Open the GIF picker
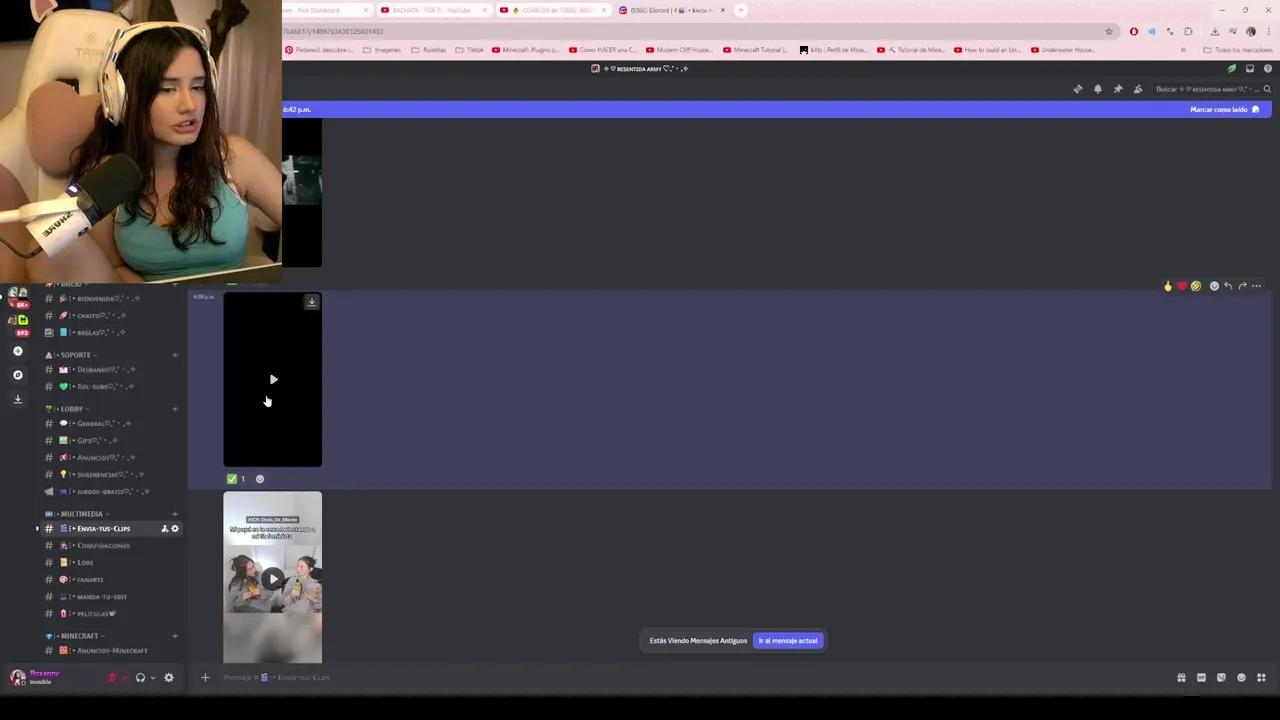Screen dimensions: 1280x720 [x=1201, y=678]
